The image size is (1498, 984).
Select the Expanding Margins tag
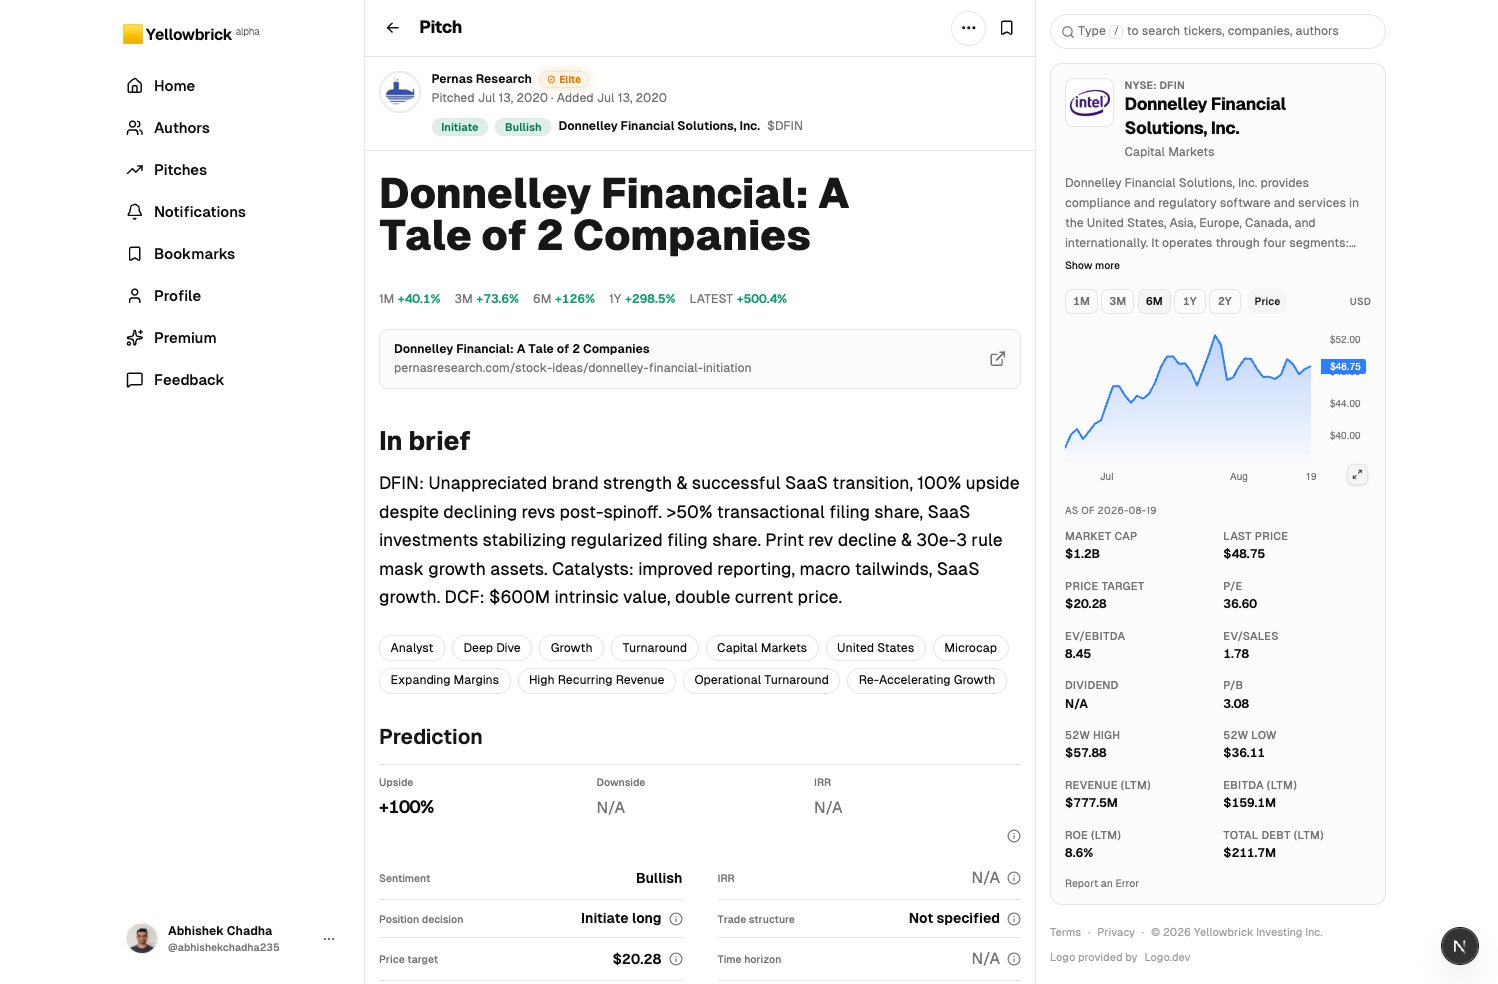(x=445, y=680)
